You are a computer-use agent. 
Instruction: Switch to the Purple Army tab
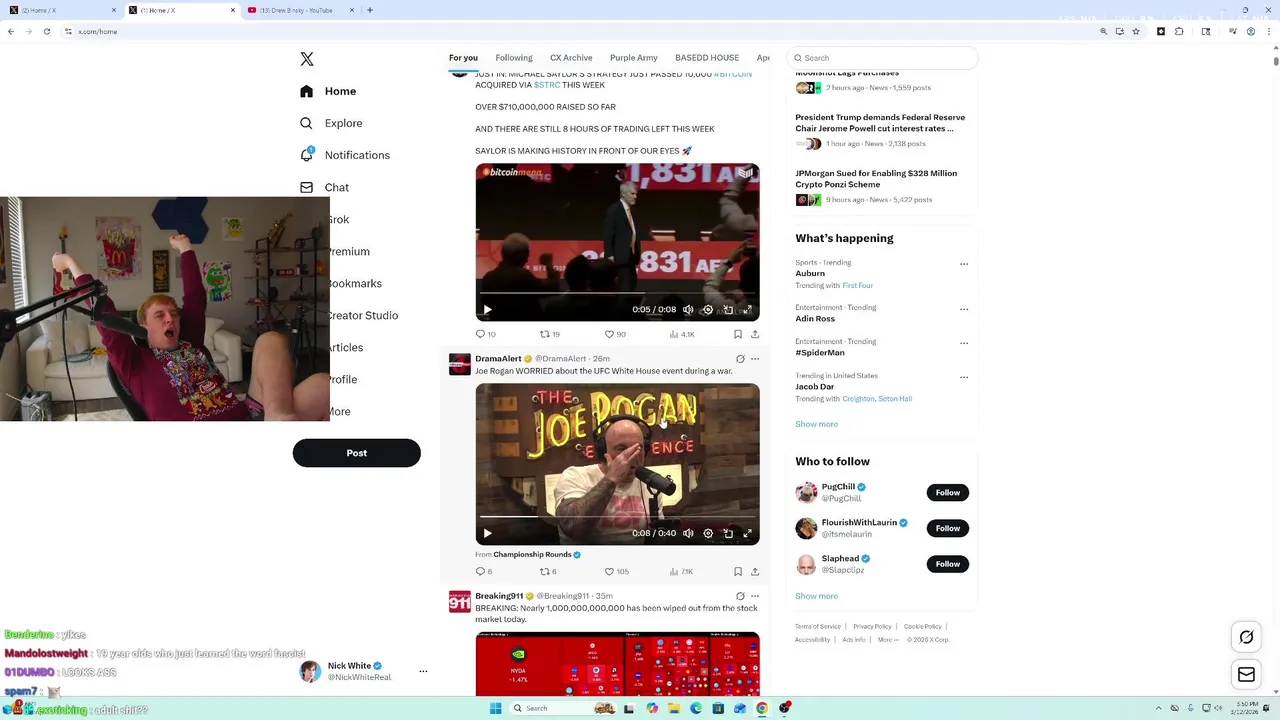pos(634,58)
